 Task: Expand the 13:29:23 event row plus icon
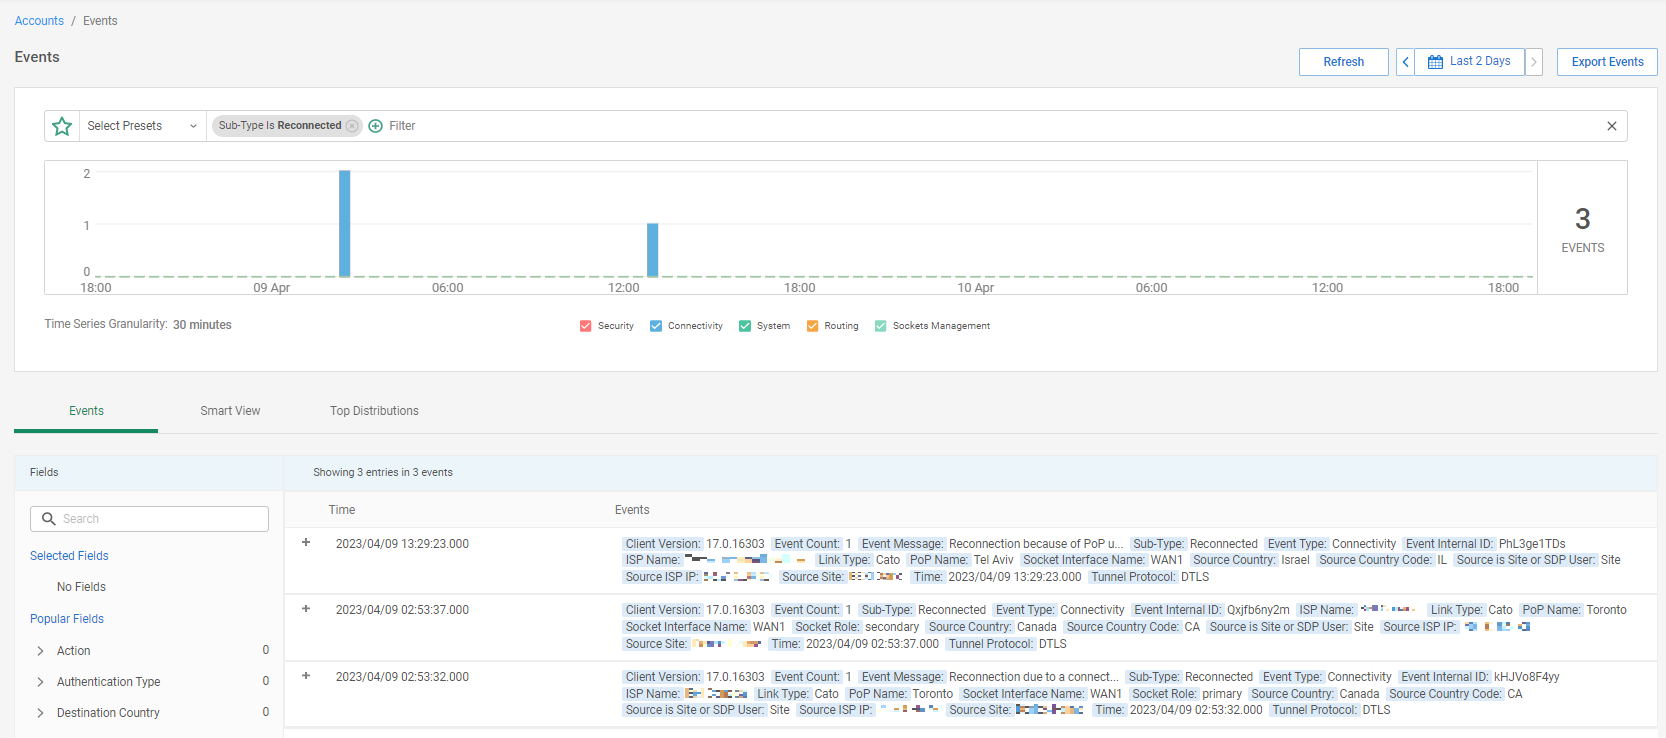(306, 543)
